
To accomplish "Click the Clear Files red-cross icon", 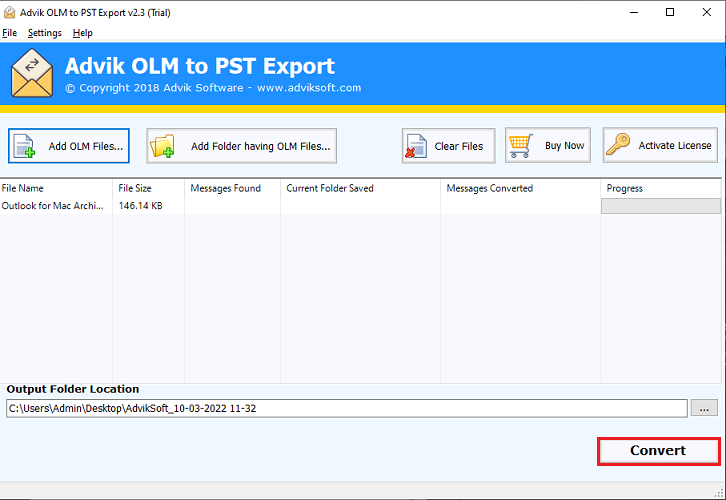I will pos(416,146).
